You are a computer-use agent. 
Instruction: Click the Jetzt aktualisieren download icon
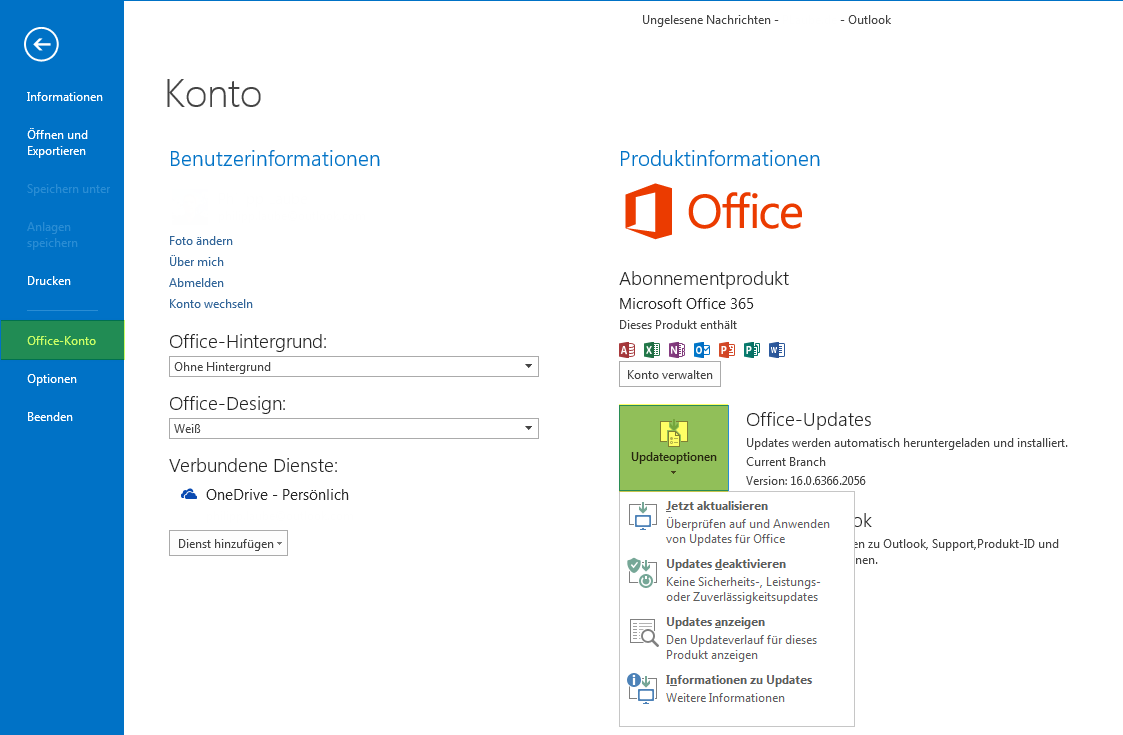pos(642,516)
